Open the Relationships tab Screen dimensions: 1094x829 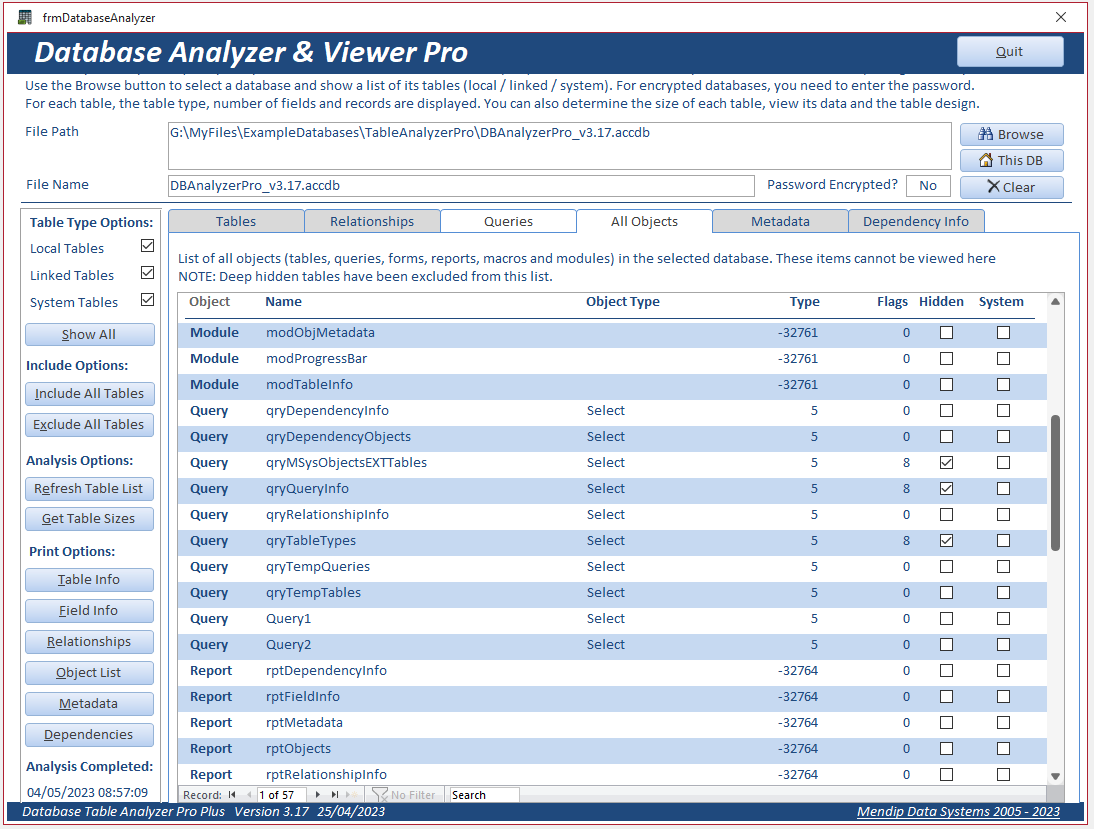click(x=372, y=221)
